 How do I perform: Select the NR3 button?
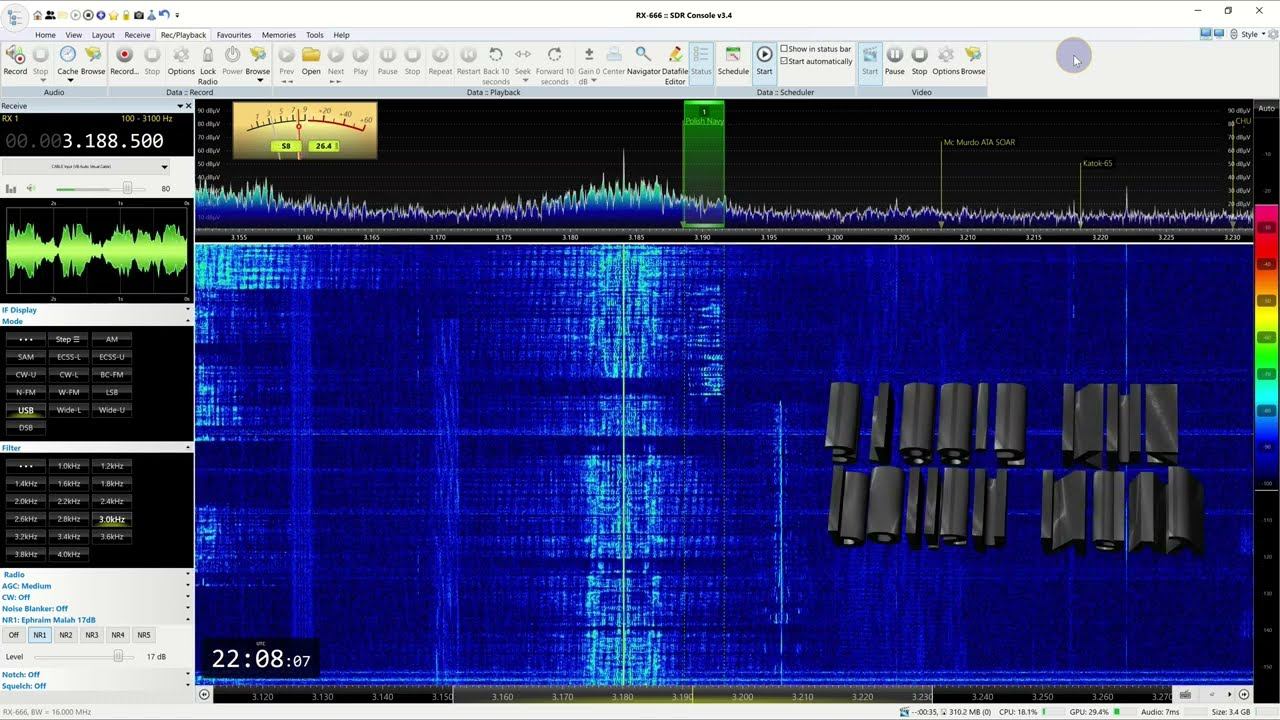92,635
